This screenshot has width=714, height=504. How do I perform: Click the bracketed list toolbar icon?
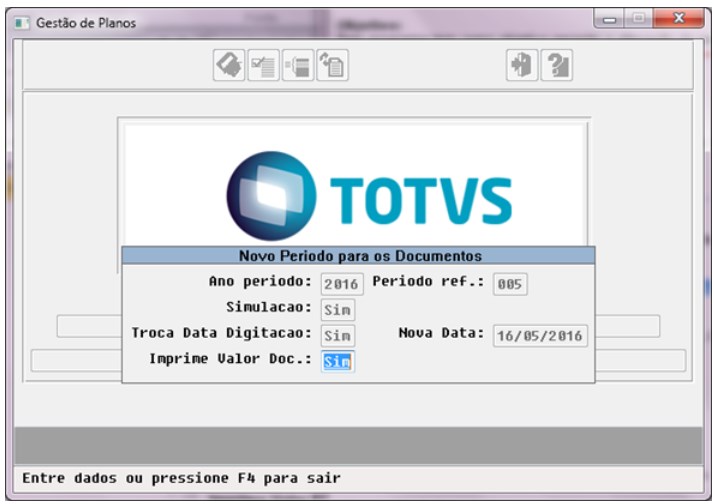(298, 65)
